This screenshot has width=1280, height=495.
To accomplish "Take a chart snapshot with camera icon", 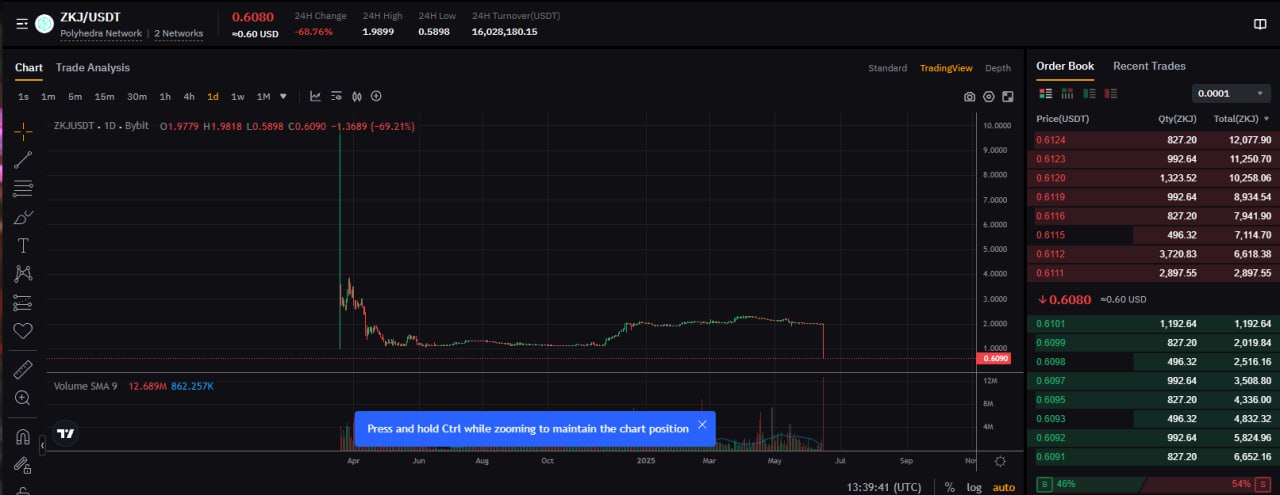I will (969, 97).
